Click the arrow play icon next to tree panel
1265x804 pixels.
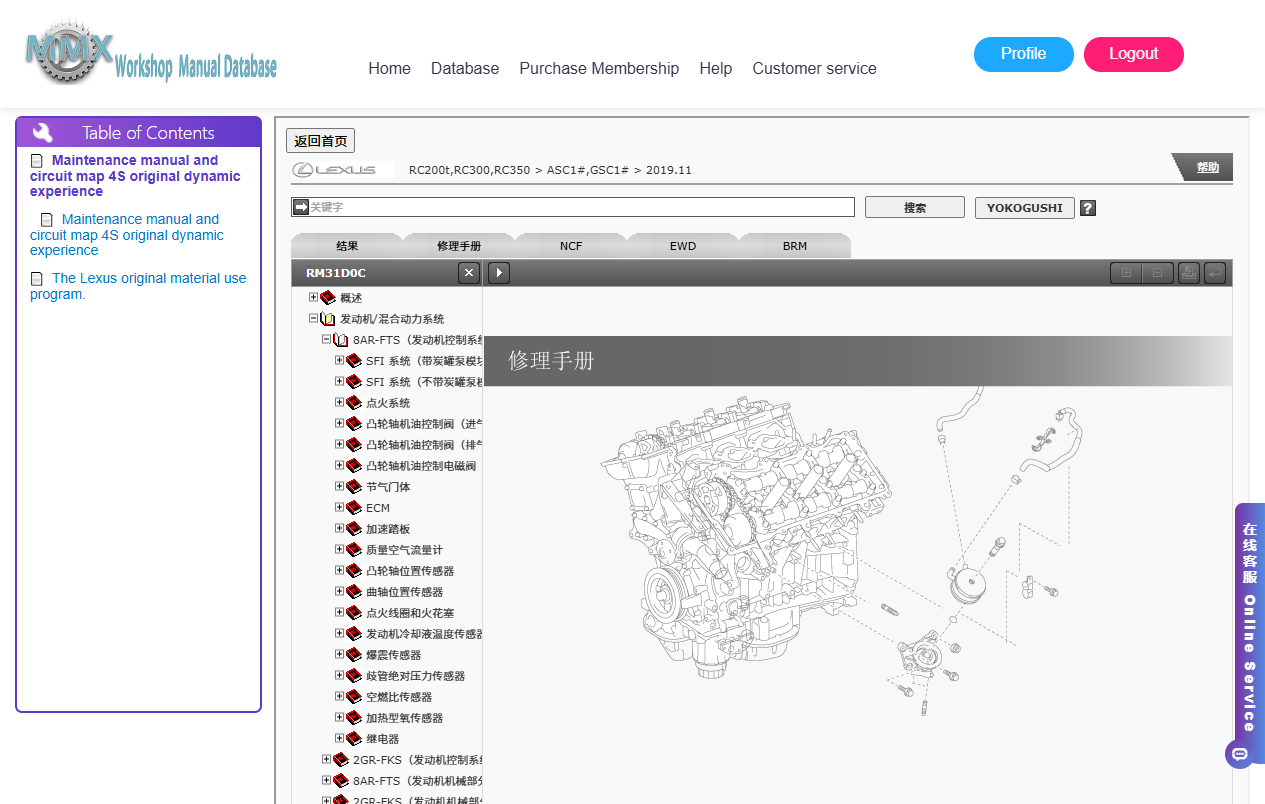499,273
